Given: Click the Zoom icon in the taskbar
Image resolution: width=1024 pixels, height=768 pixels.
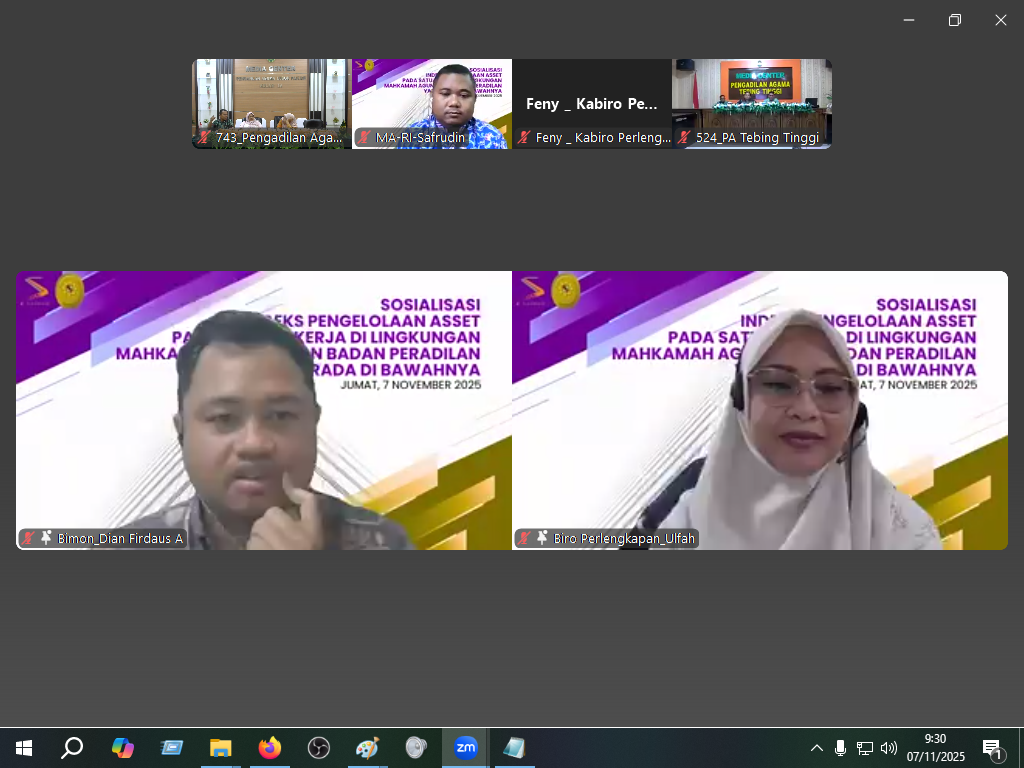Looking at the screenshot, I should (465, 748).
